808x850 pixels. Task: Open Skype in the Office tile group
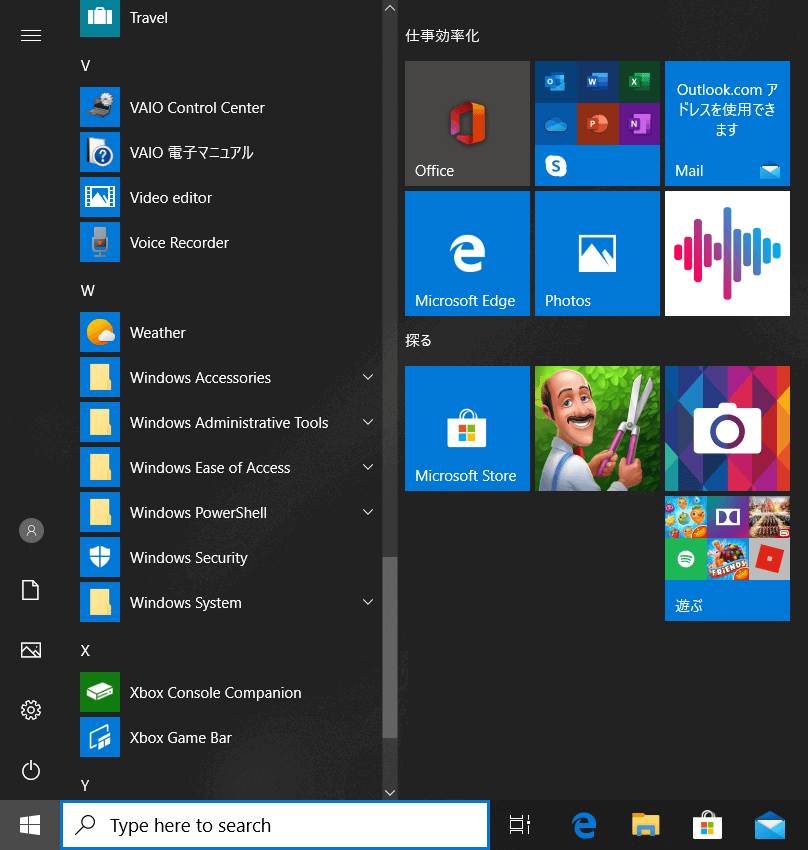click(x=555, y=166)
